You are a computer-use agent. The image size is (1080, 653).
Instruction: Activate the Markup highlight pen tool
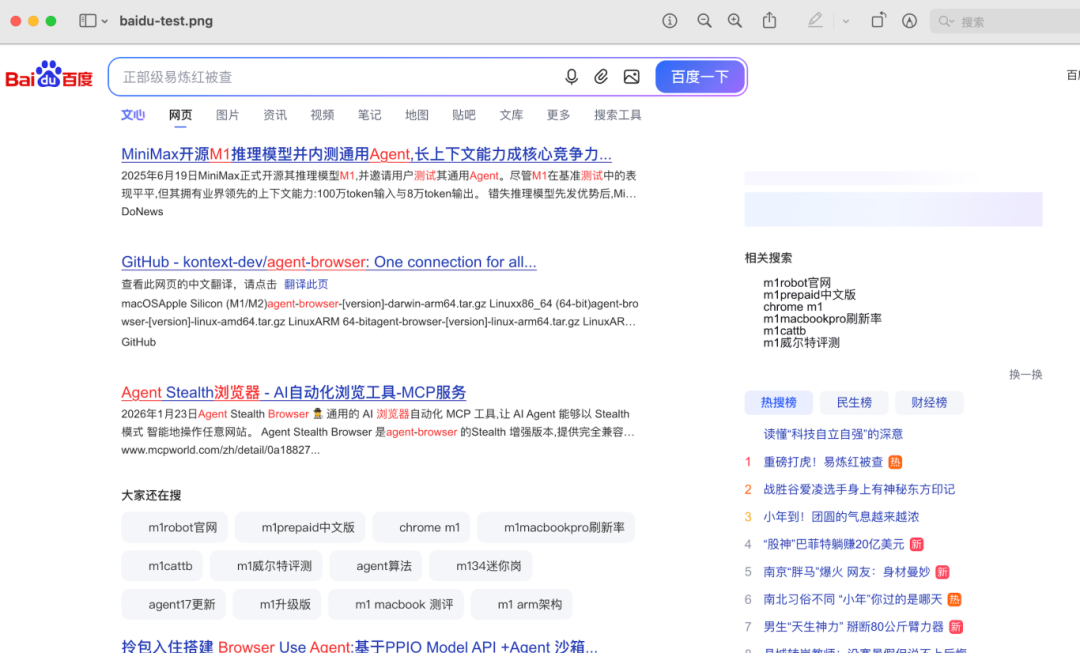[x=815, y=21]
